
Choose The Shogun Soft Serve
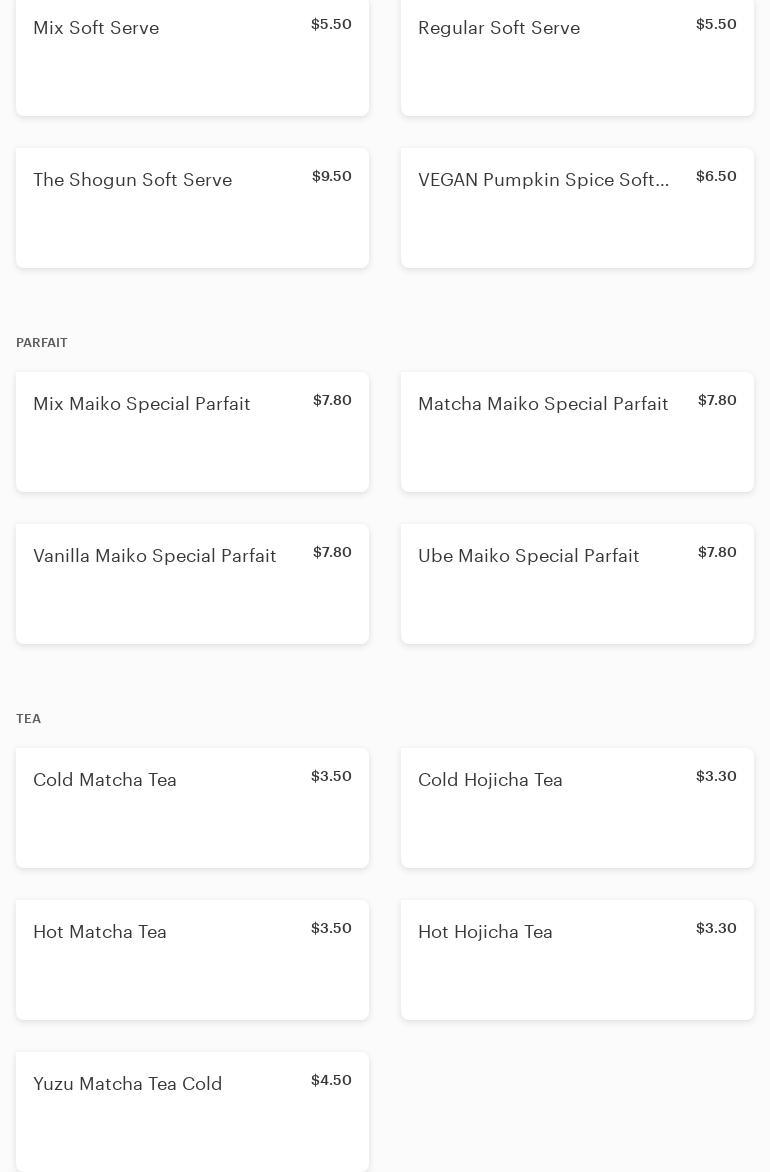(192, 208)
